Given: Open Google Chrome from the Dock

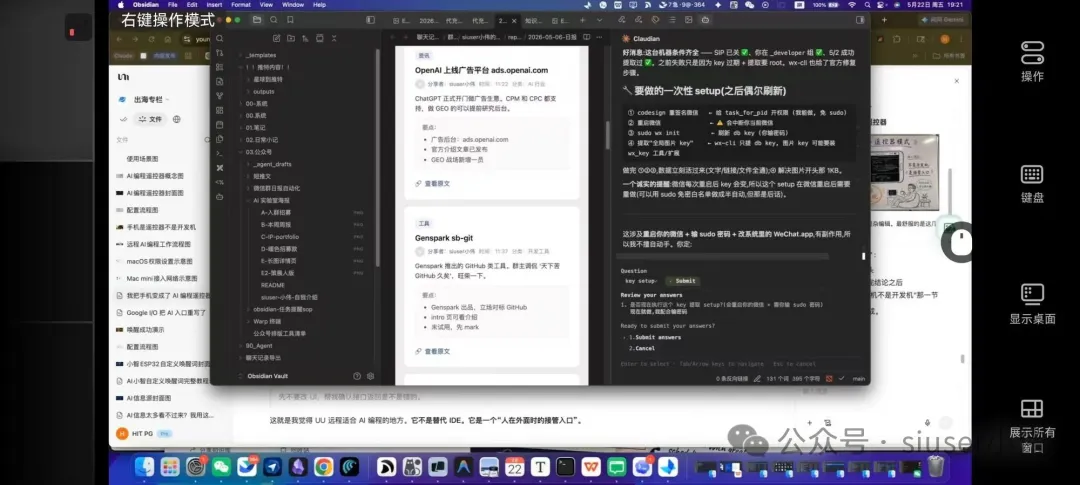Looking at the screenshot, I should (x=324, y=466).
